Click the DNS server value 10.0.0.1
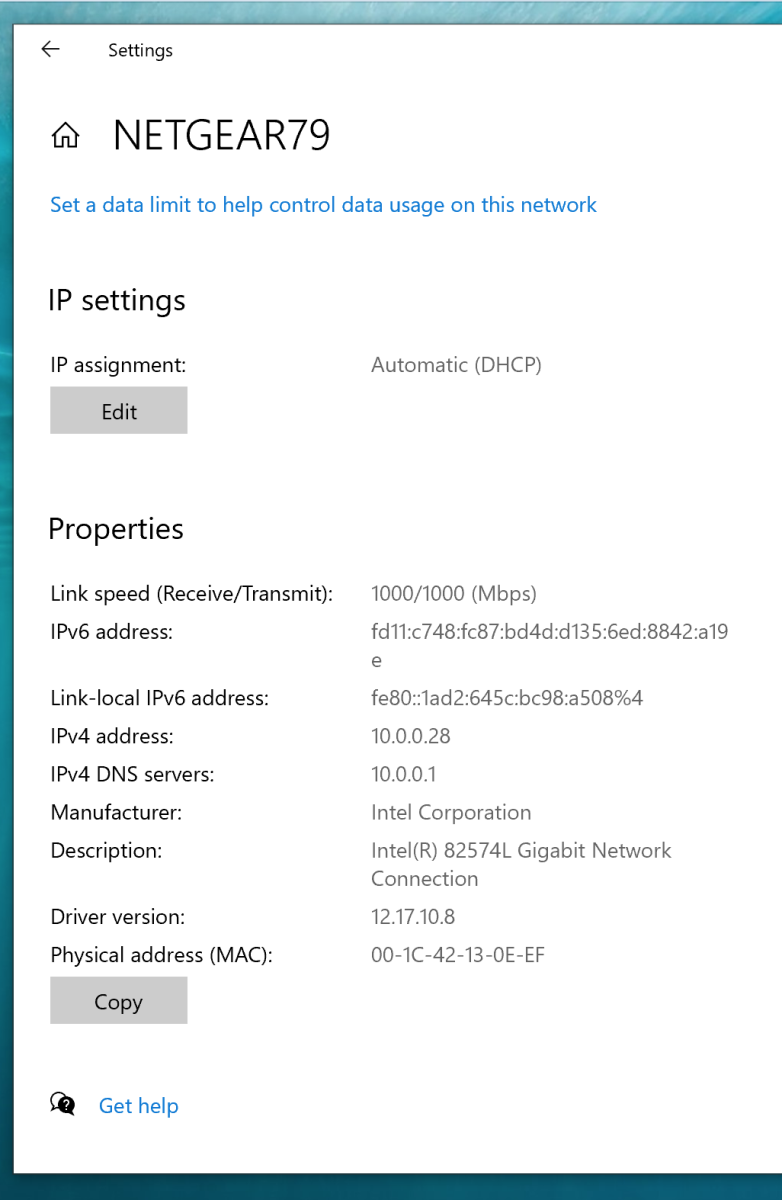 [404, 774]
